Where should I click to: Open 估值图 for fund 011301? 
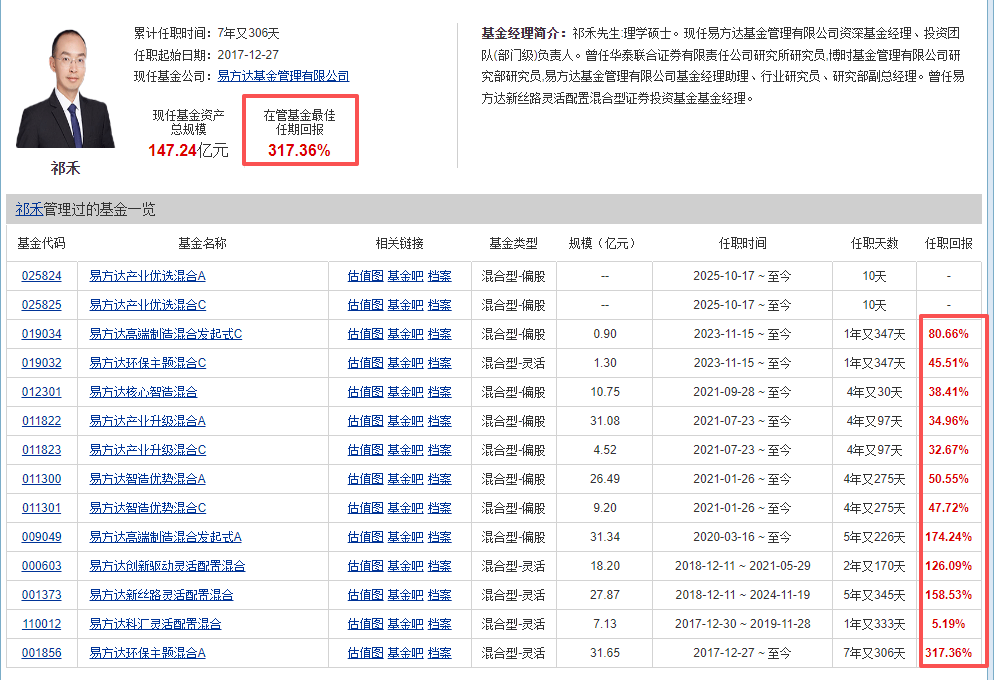coord(366,508)
